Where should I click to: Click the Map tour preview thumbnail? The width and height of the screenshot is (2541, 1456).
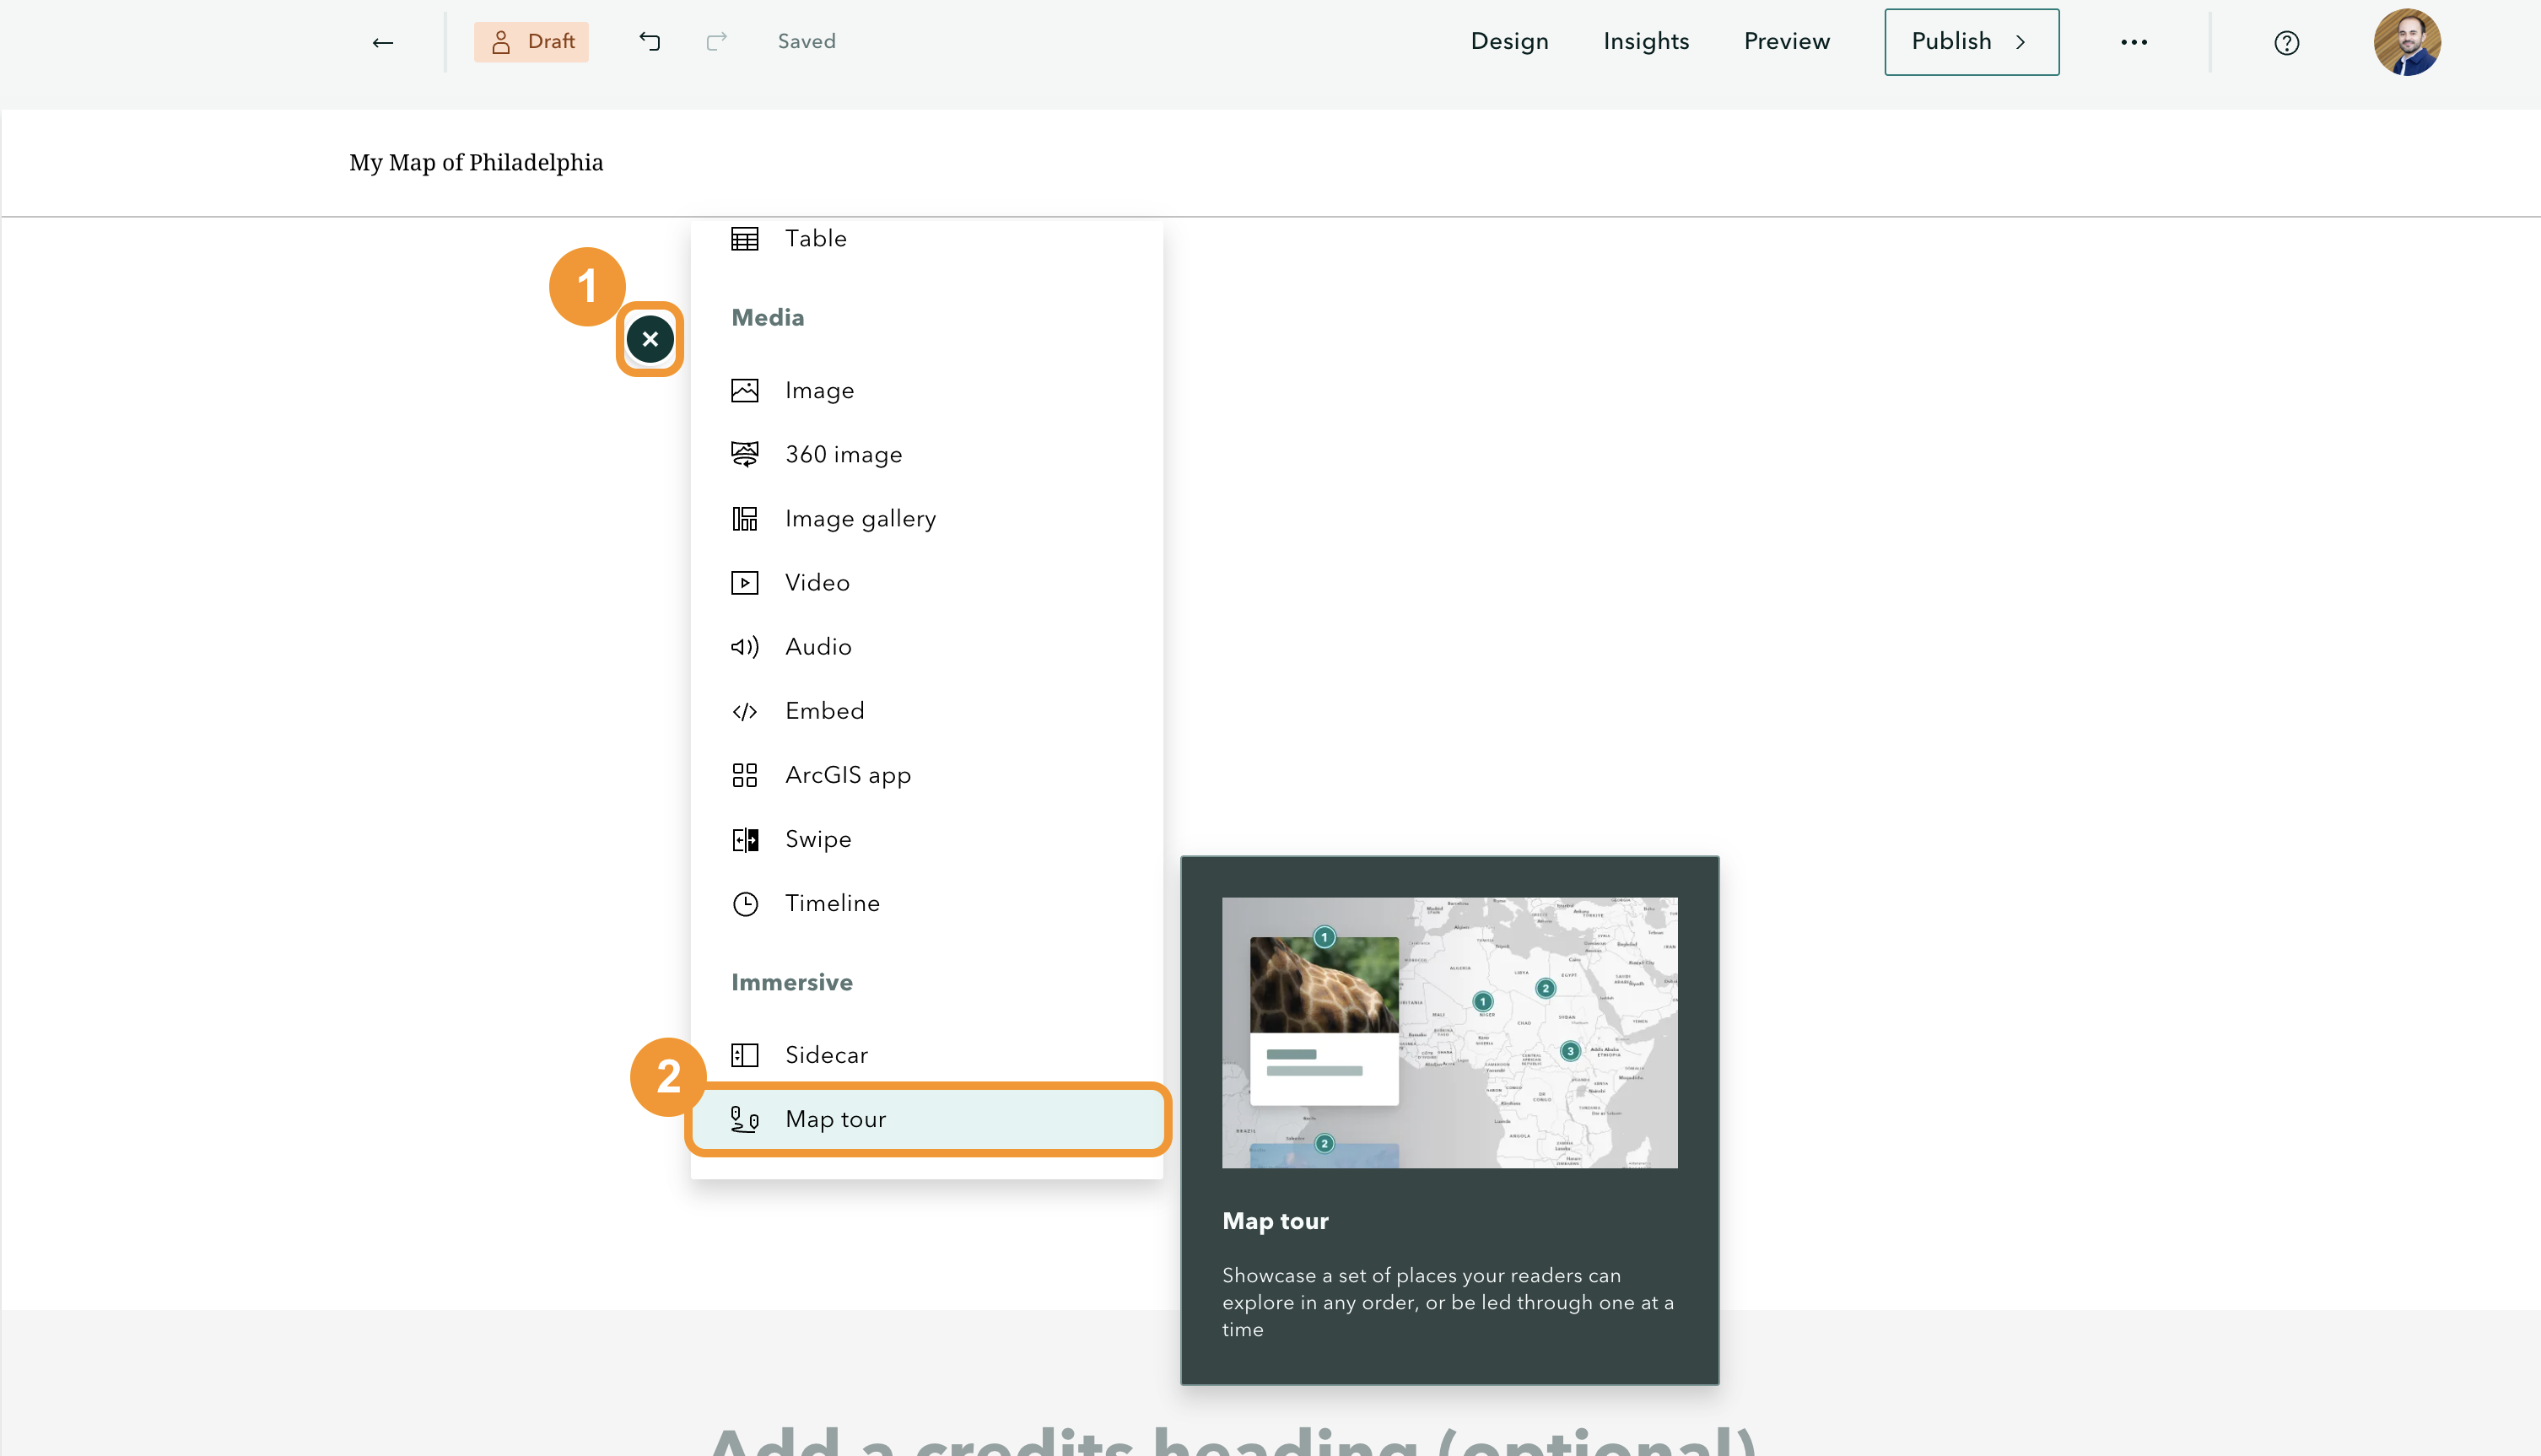1449,1032
